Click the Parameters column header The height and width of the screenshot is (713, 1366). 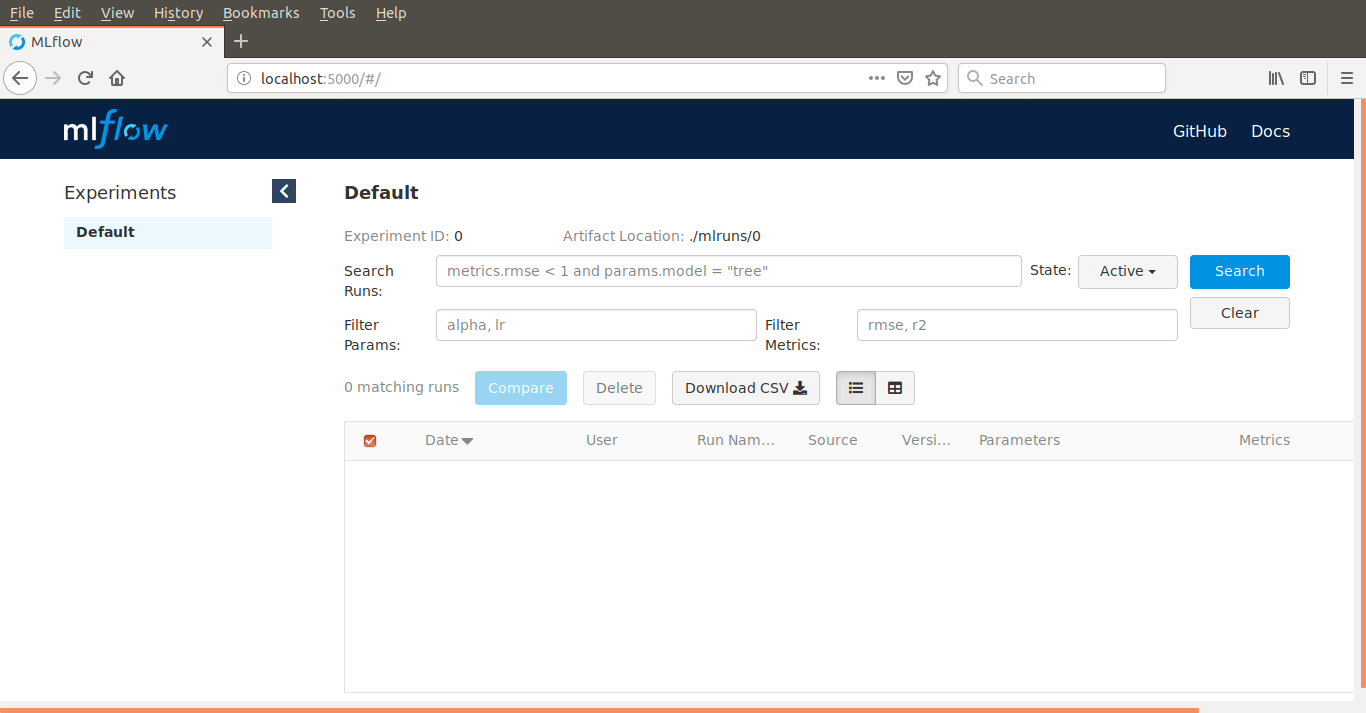1019,440
